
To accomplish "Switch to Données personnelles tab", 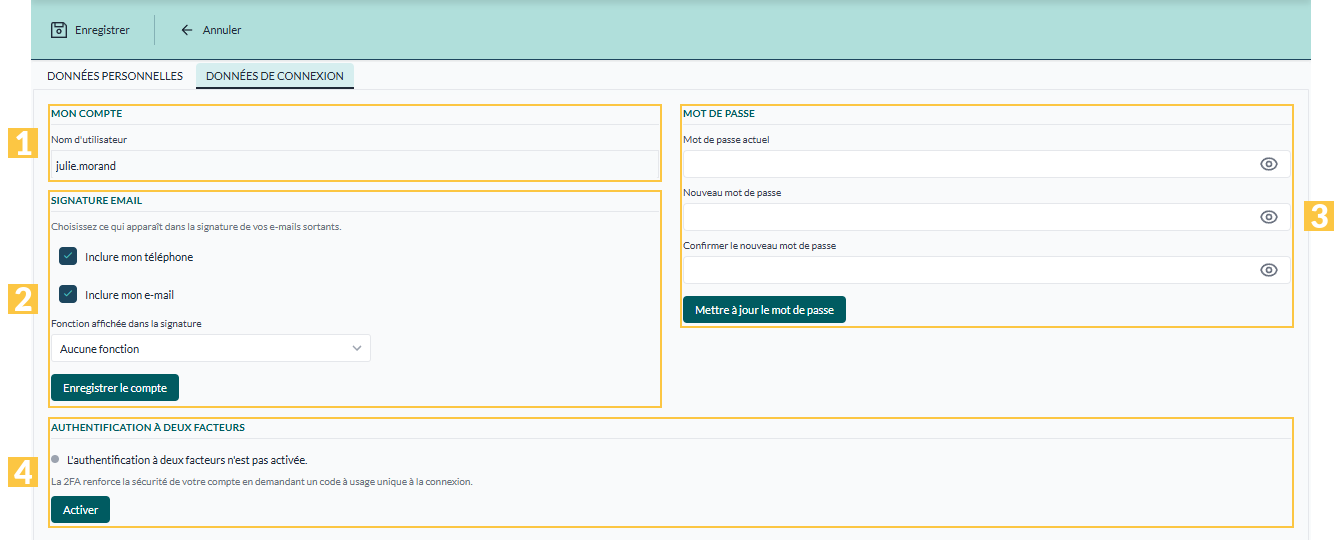I will 115,76.
